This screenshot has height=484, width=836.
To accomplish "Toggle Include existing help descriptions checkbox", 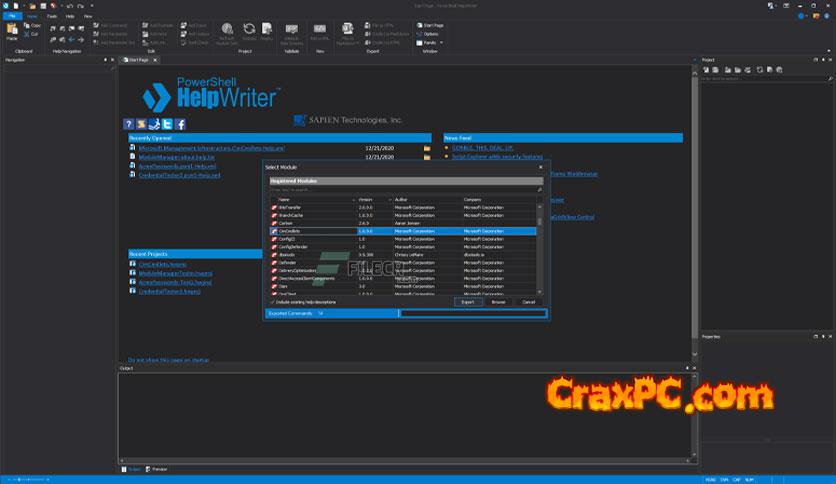I will [x=272, y=301].
